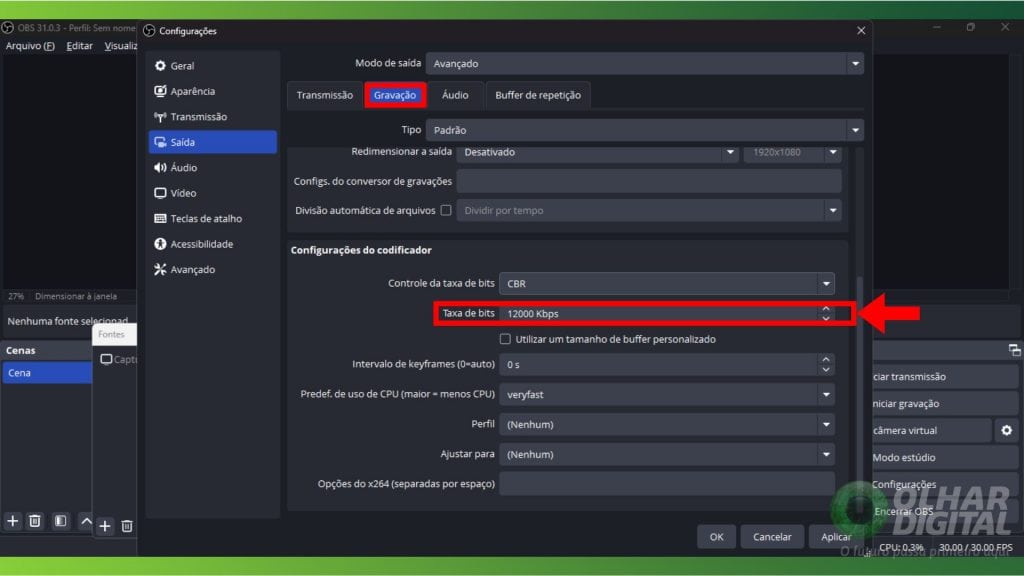This screenshot has width=1024, height=576.
Task: Click the virtual camera gear icon
Action: 1006,430
